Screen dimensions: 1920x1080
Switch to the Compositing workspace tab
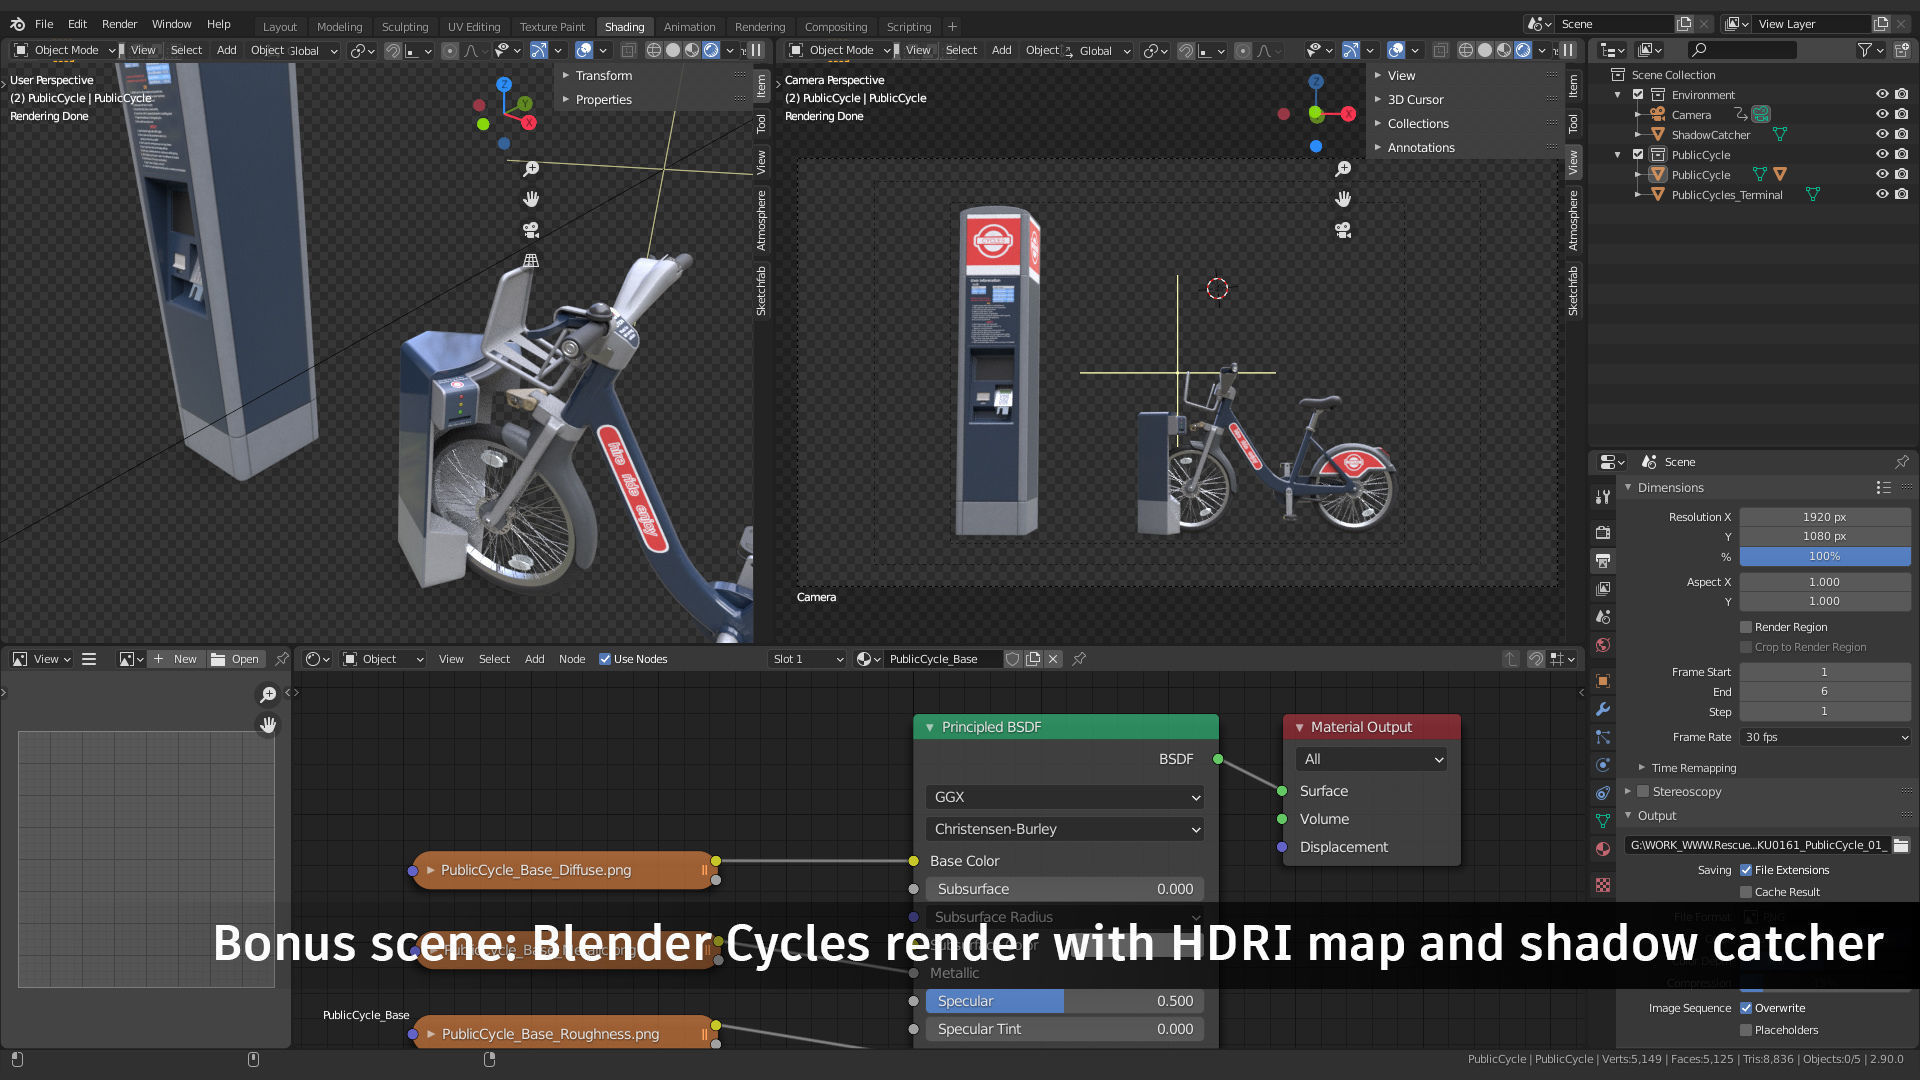tap(836, 27)
